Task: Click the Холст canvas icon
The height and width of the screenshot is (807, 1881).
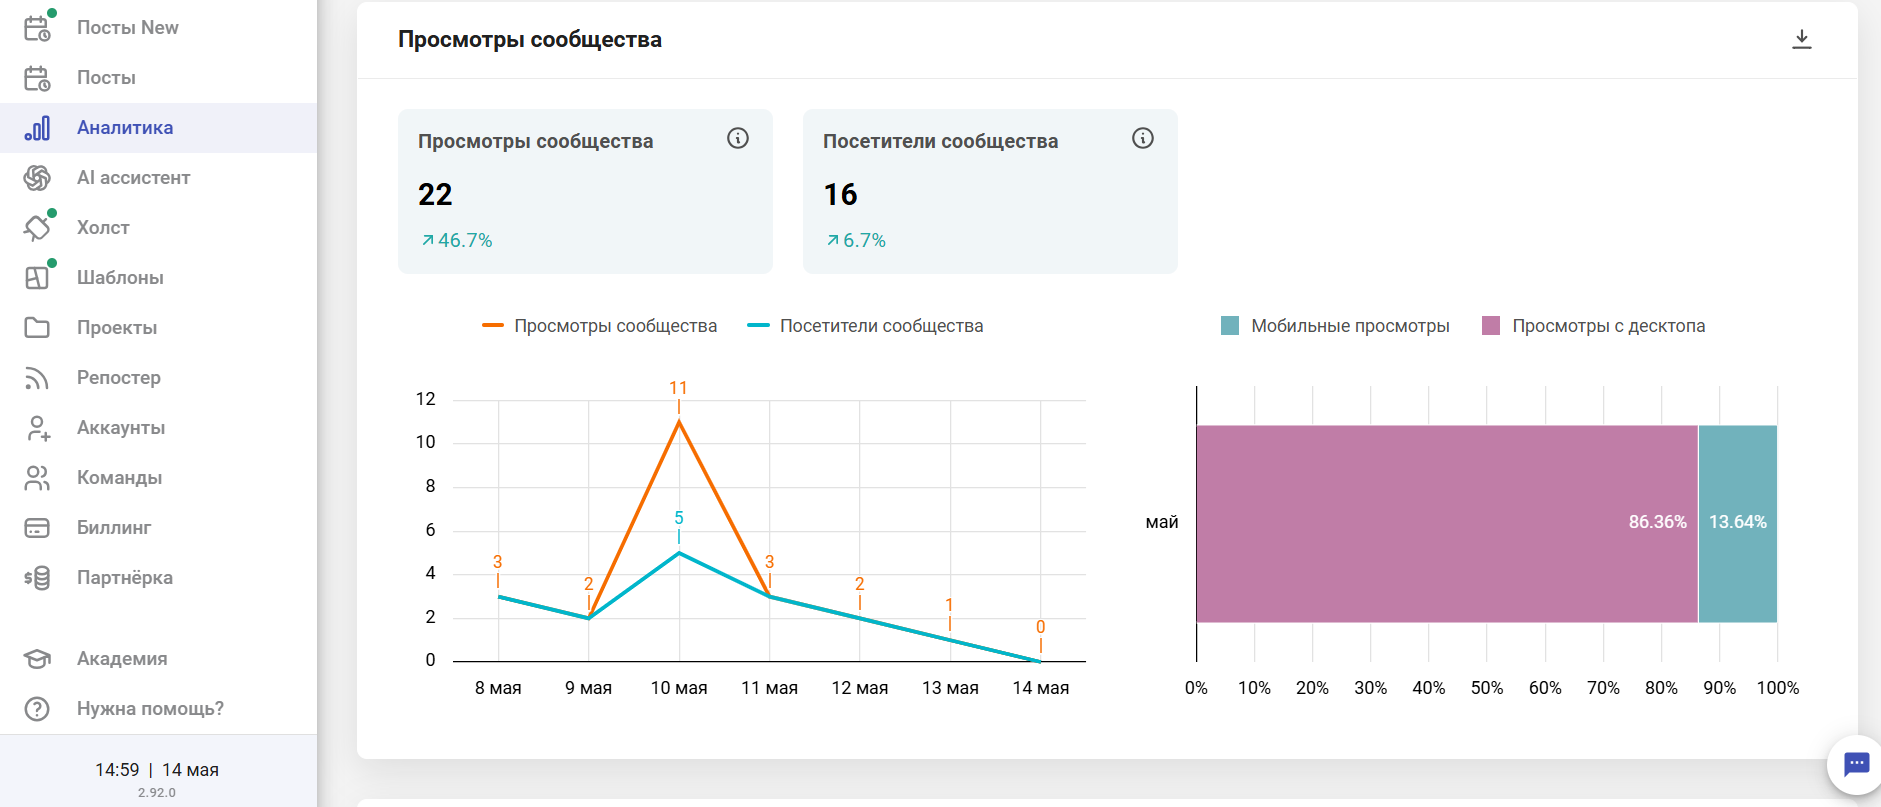Action: tap(37, 228)
